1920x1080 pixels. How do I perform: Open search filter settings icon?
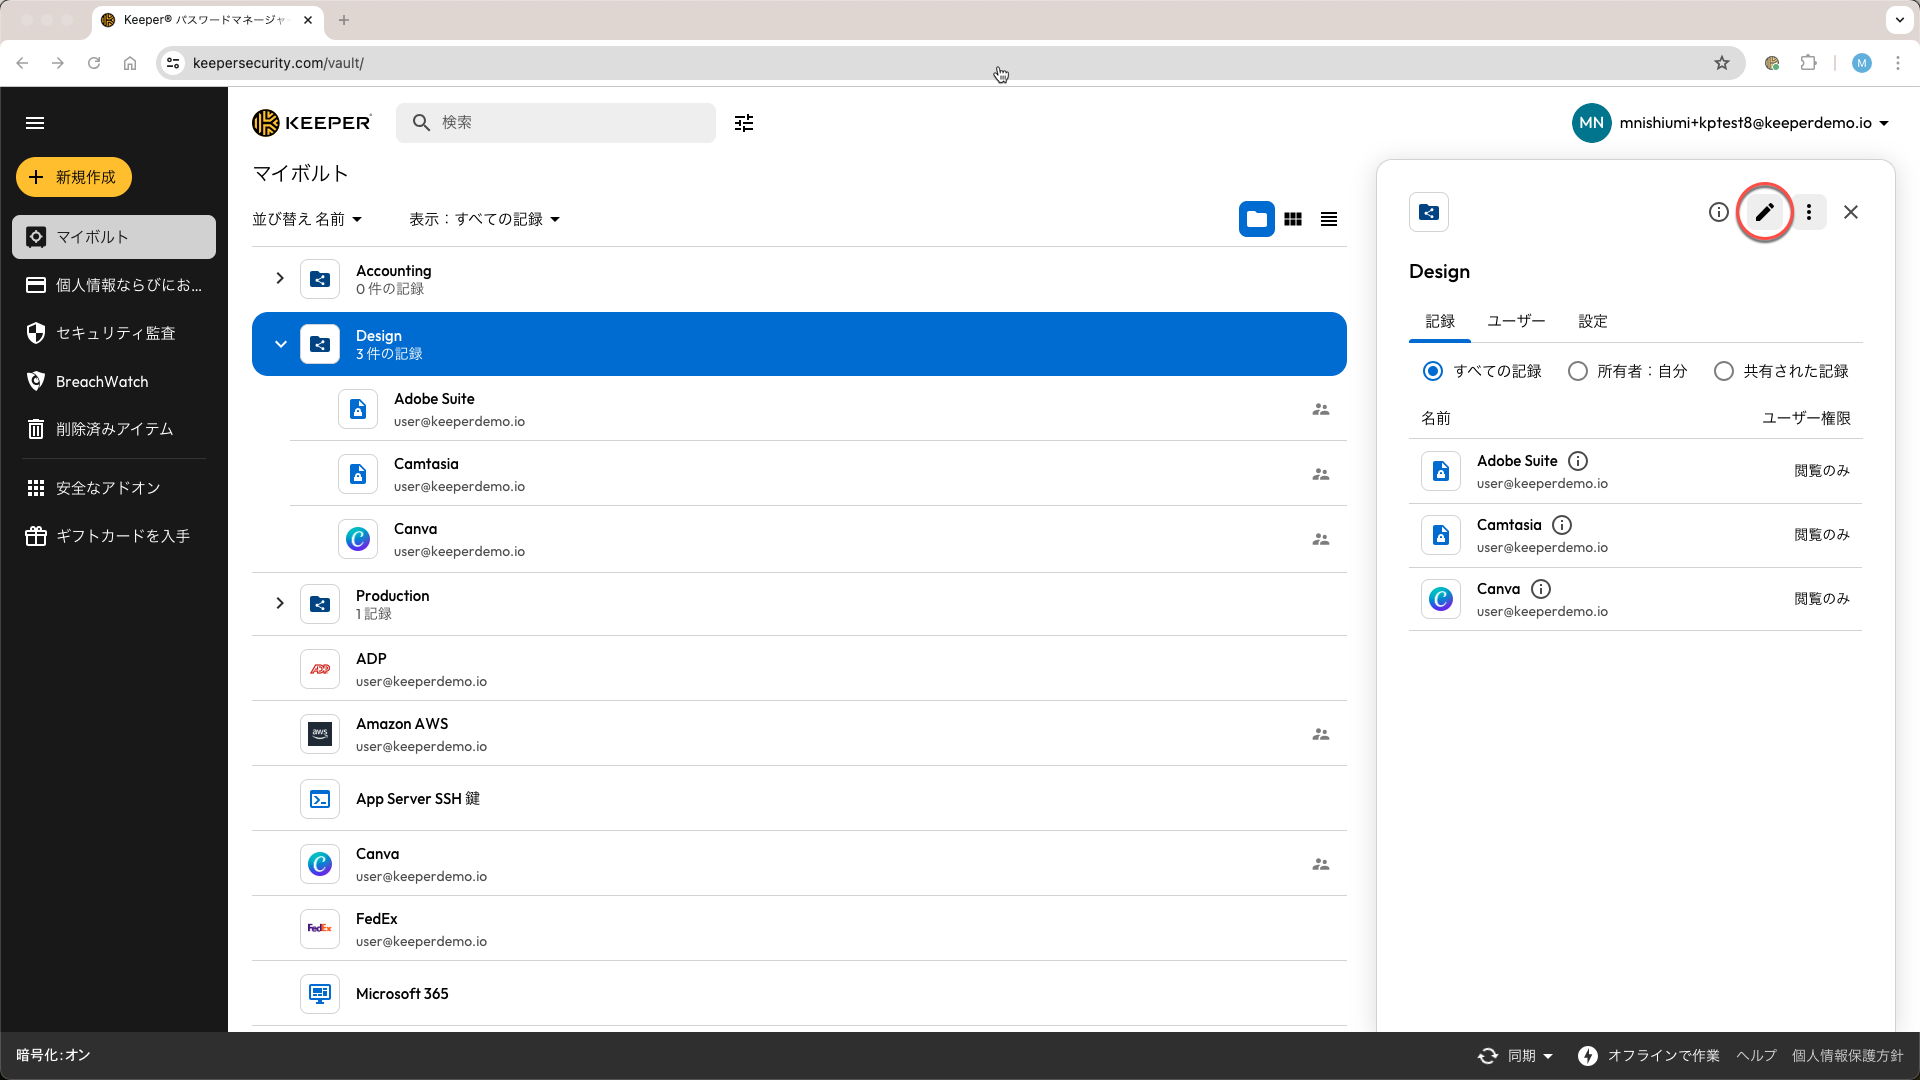(744, 123)
